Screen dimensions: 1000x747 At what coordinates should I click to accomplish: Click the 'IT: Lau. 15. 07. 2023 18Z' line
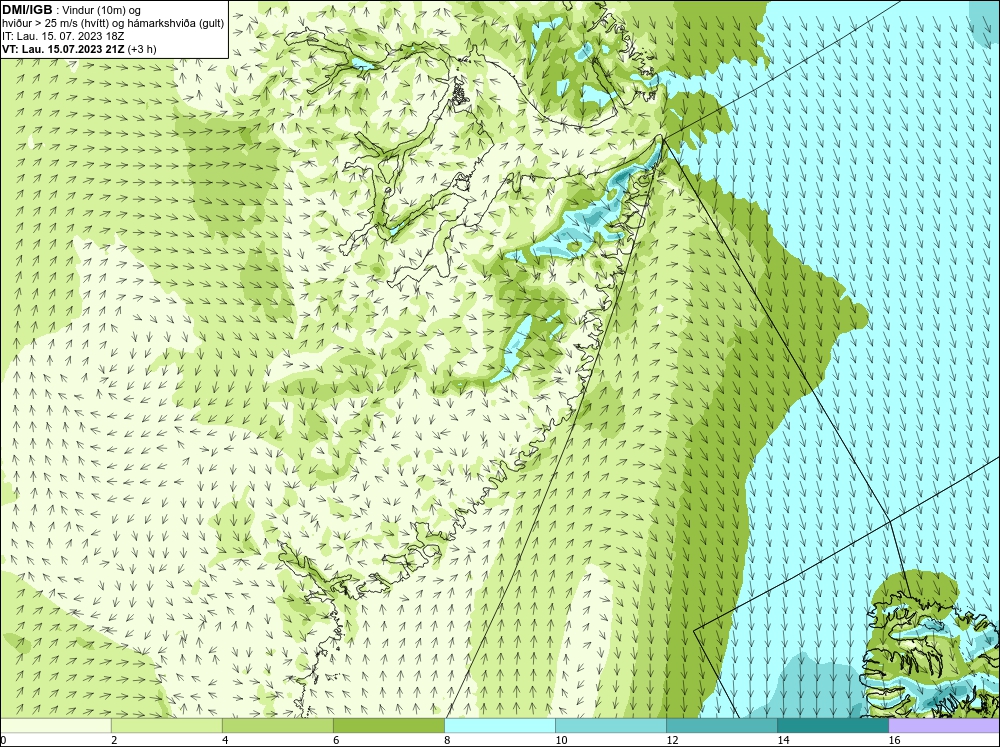coord(63,36)
